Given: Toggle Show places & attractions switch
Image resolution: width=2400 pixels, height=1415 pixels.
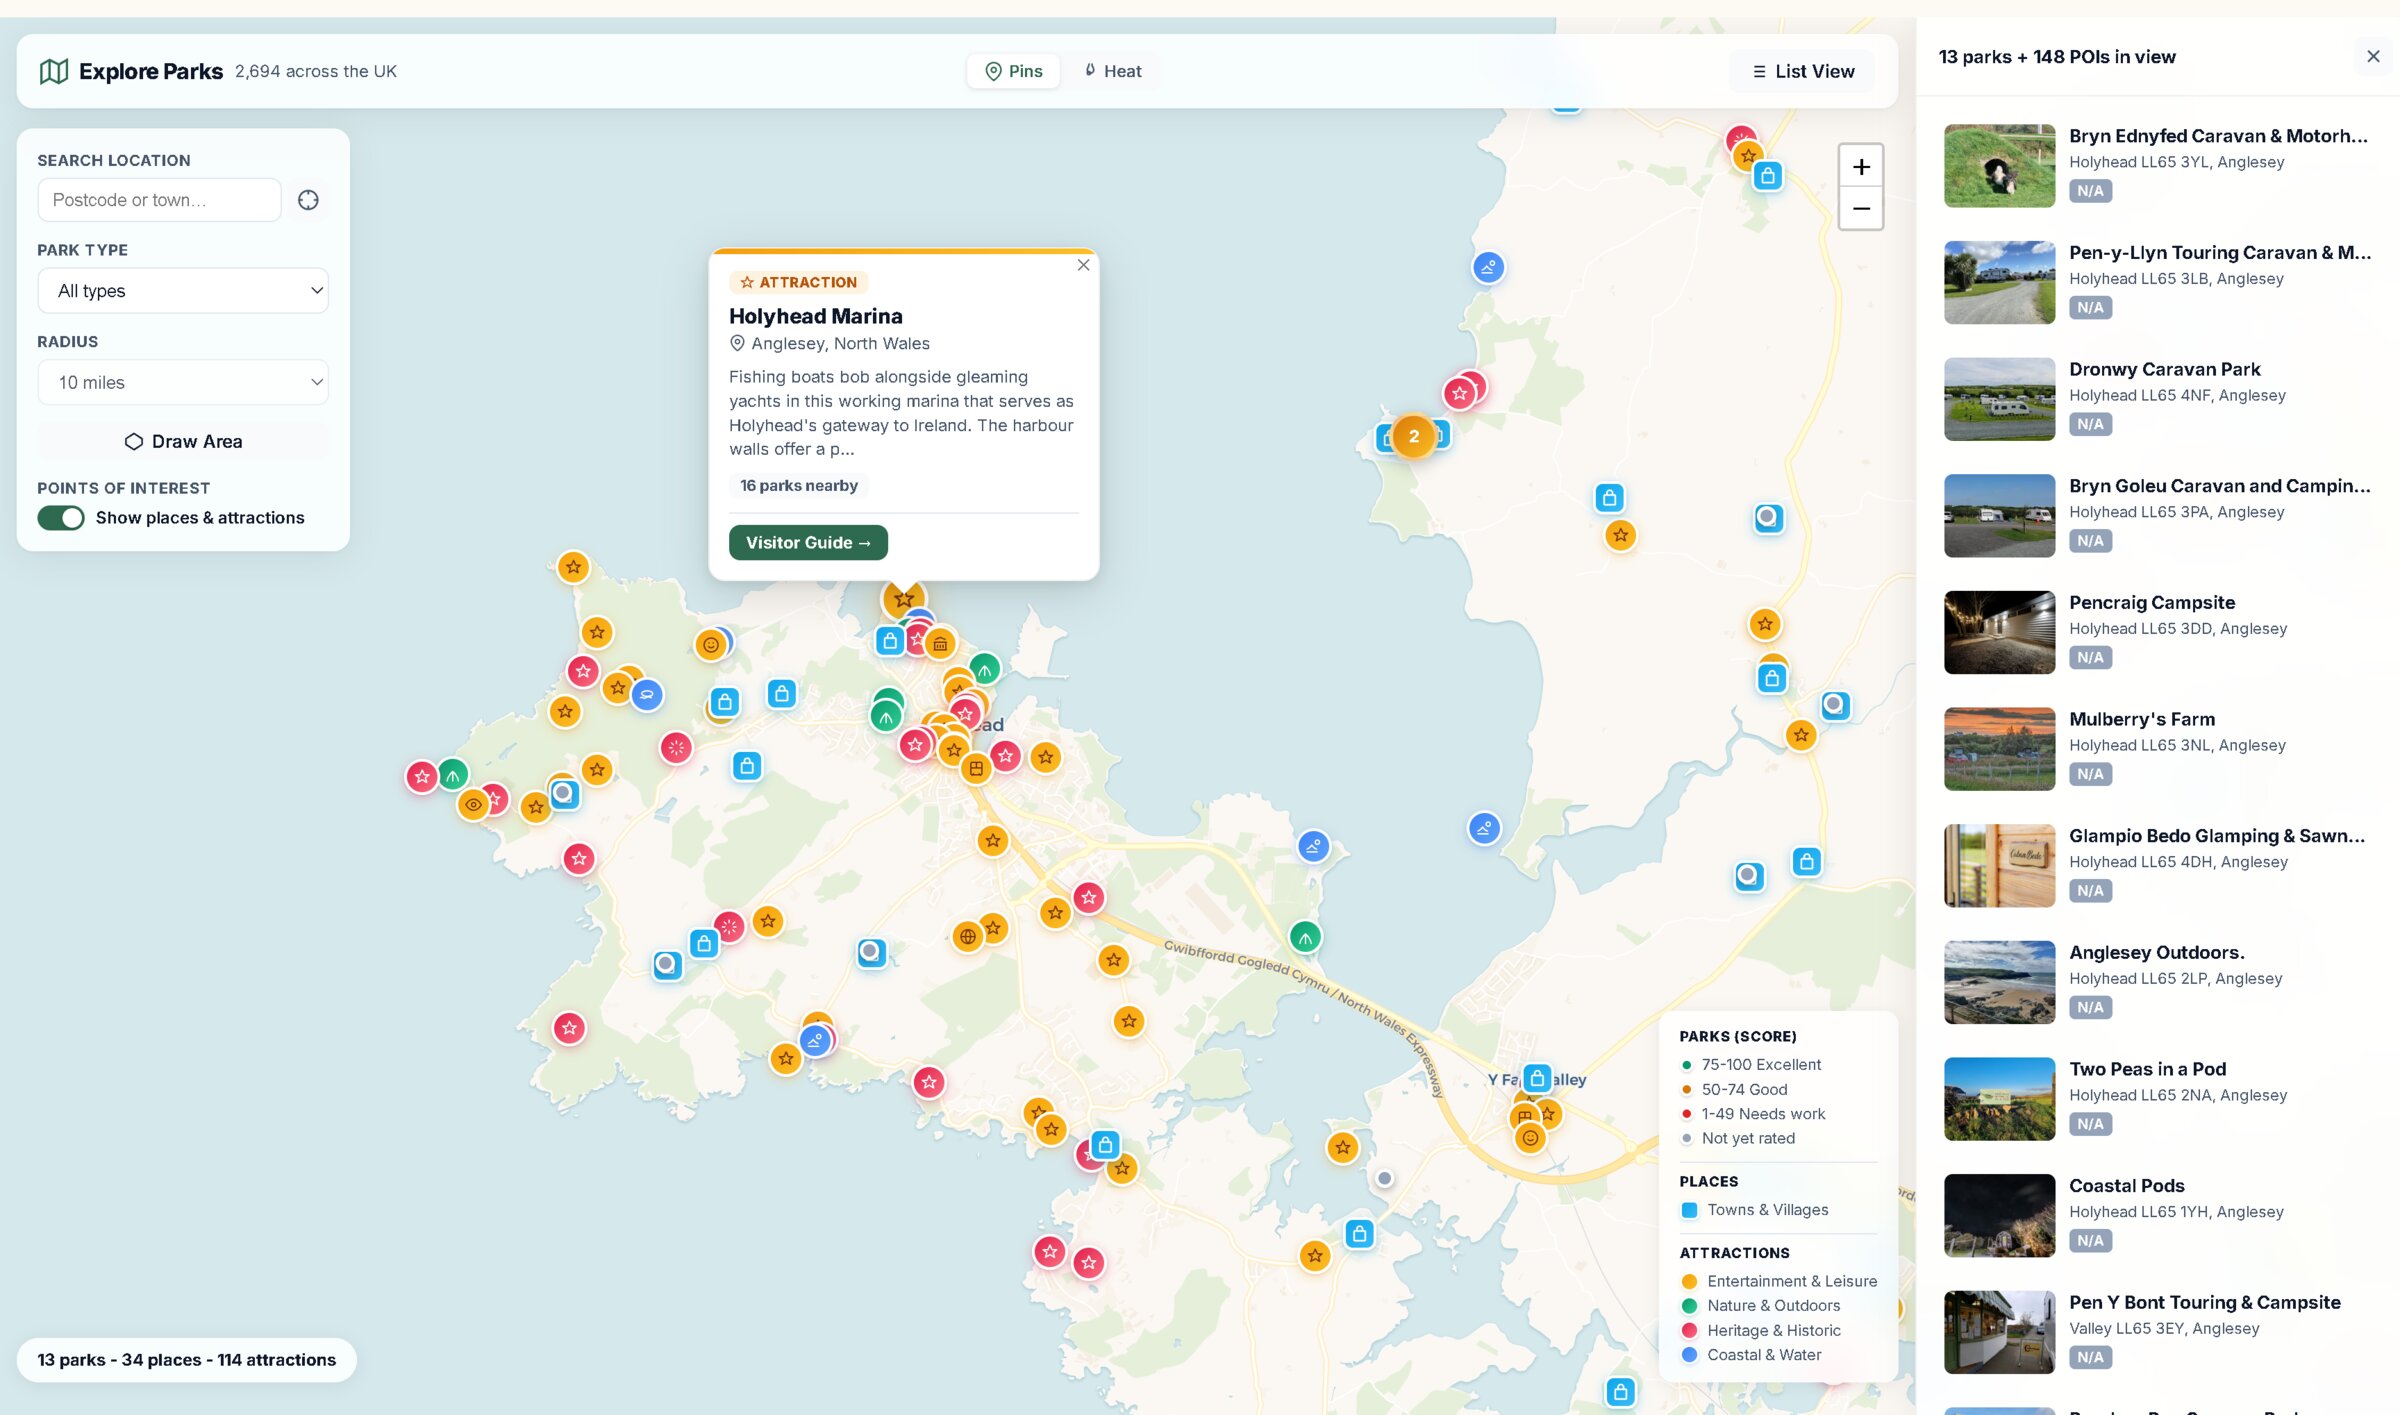Looking at the screenshot, I should click(61, 517).
